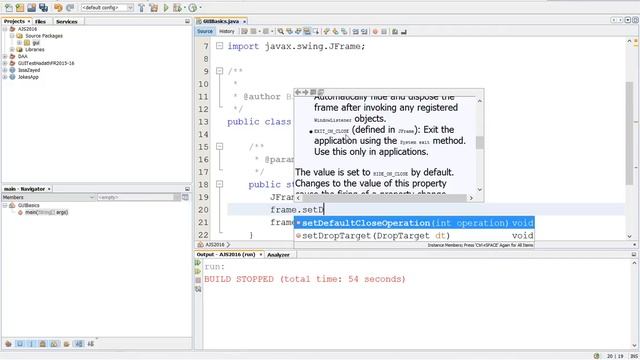This screenshot has height=360, width=640.
Task: Toggle Show Non-Public Members filter in Navigator
Action: point(42,344)
